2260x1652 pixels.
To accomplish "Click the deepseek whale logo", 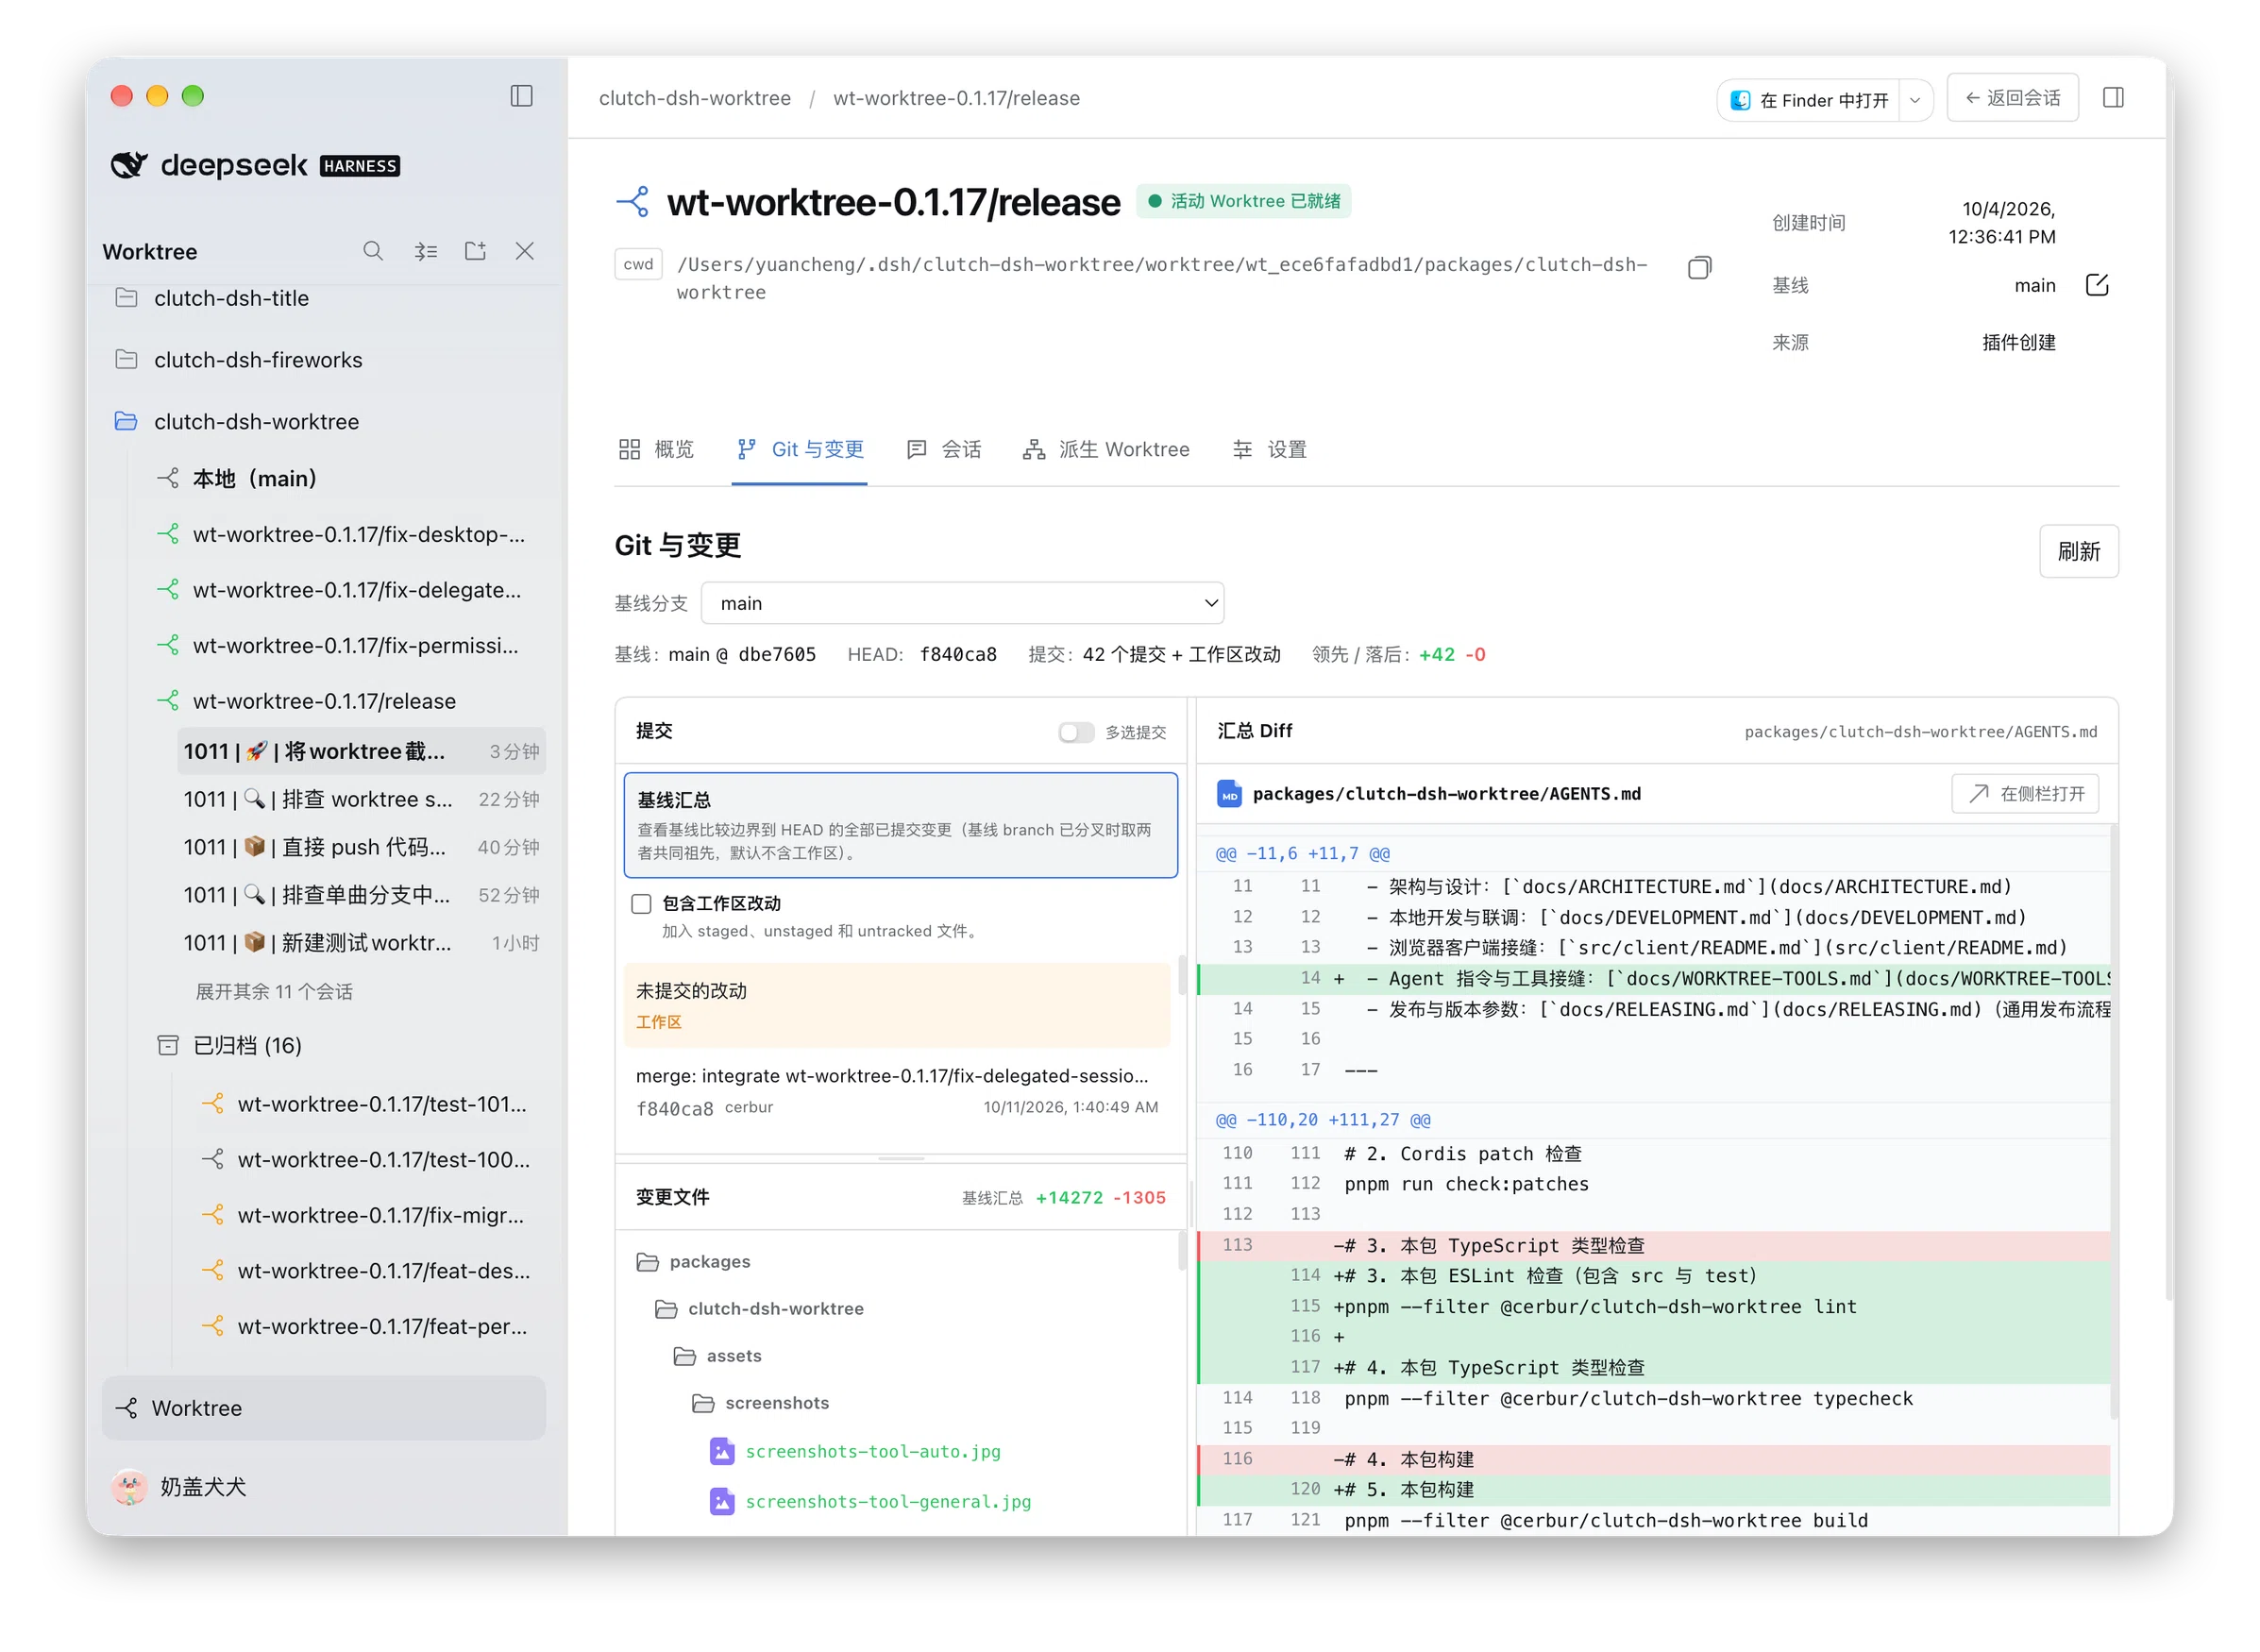I will pyautogui.click(x=129, y=165).
